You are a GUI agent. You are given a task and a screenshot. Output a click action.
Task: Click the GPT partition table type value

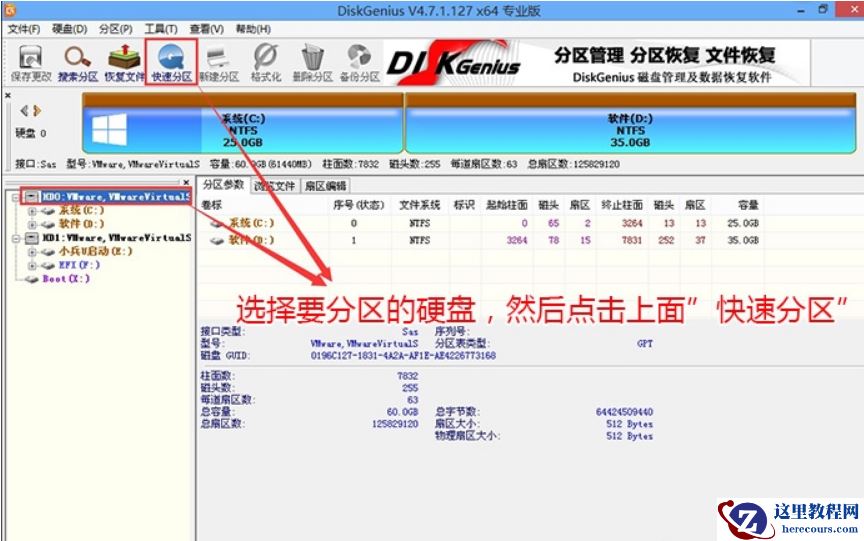coord(645,344)
